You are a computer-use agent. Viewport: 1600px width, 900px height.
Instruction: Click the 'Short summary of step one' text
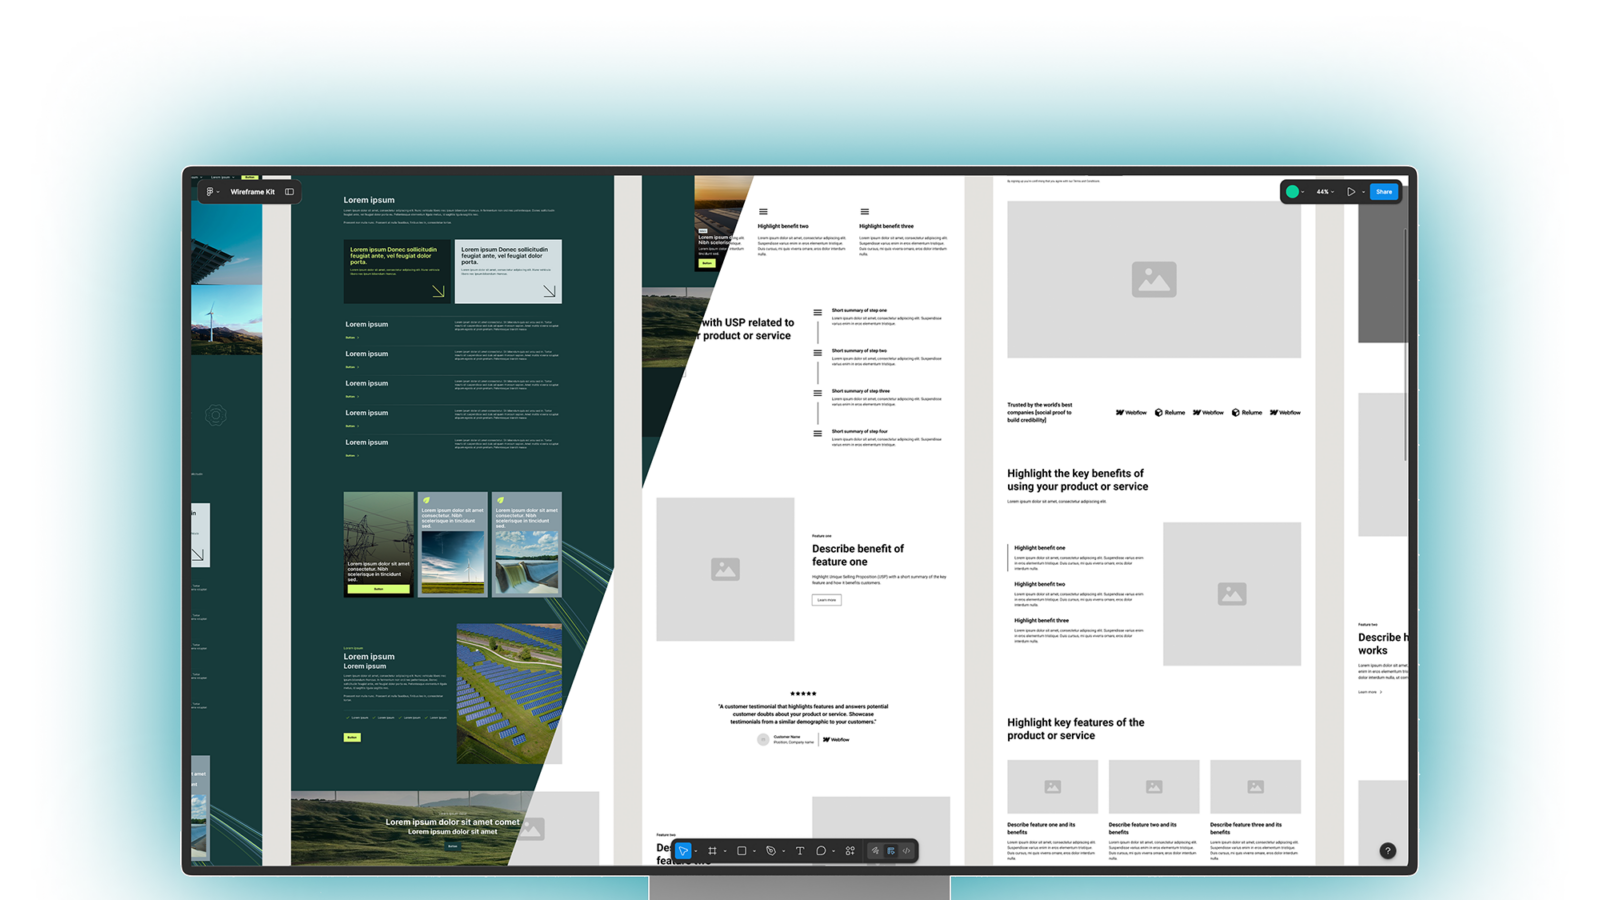[859, 311]
